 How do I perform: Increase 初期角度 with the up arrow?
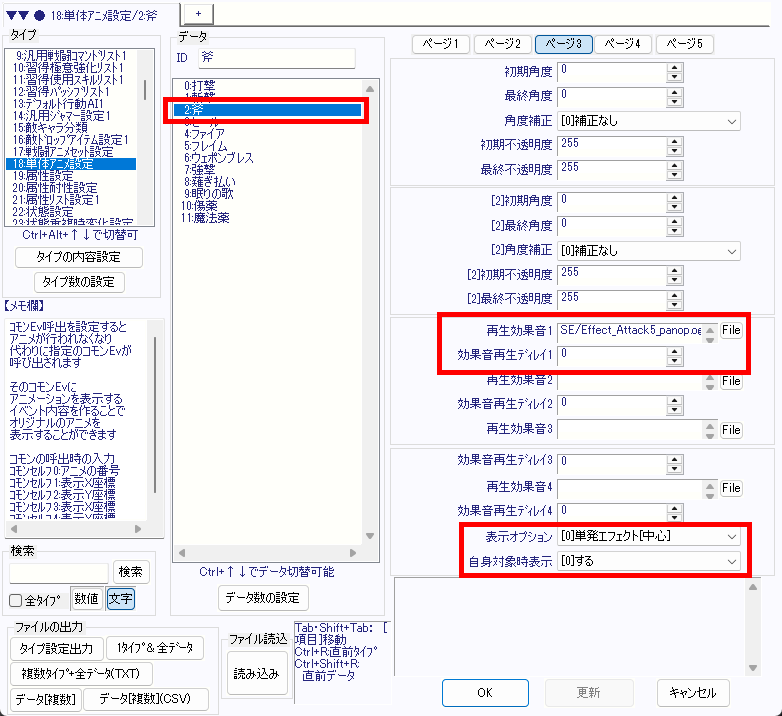[674, 66]
